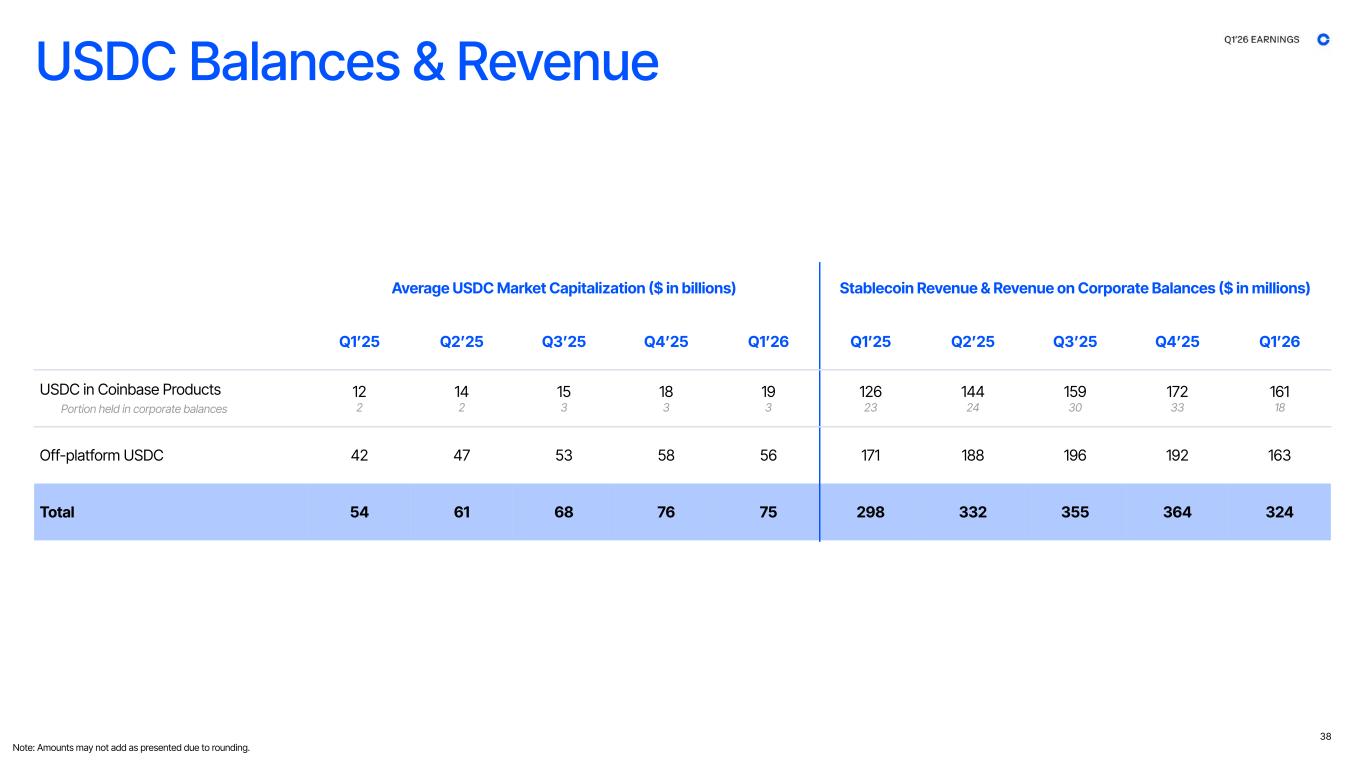1365x768 pixels.
Task: Click Q3'25 column header under Stablecoin Revenue
Action: [1075, 342]
